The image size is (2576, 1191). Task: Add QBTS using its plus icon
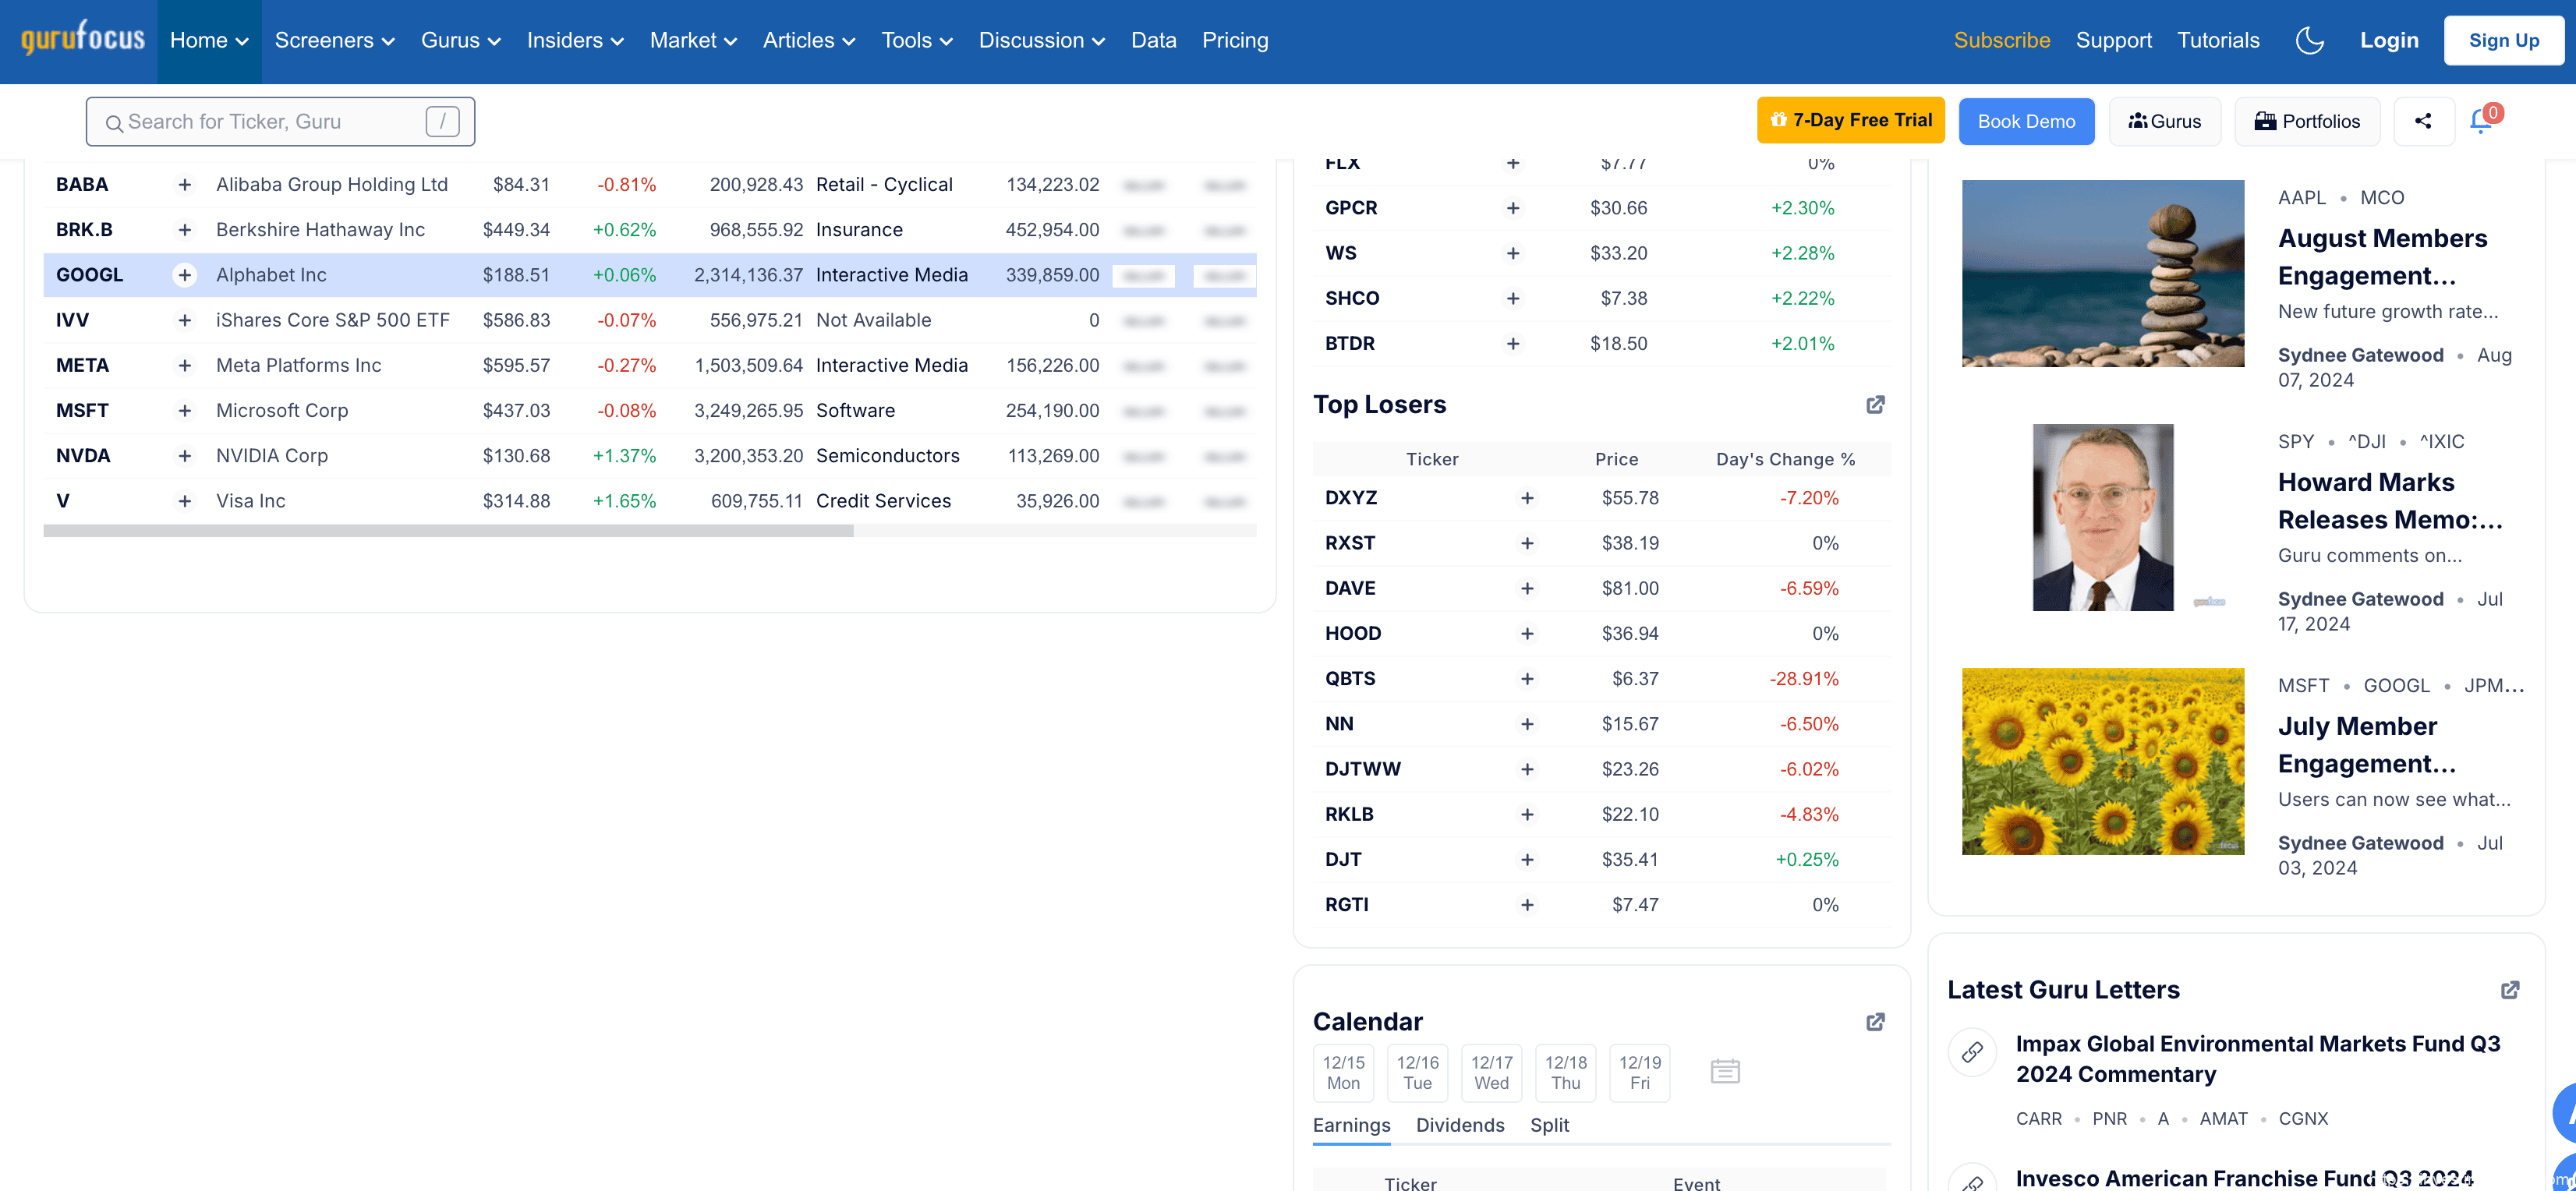[x=1527, y=678]
